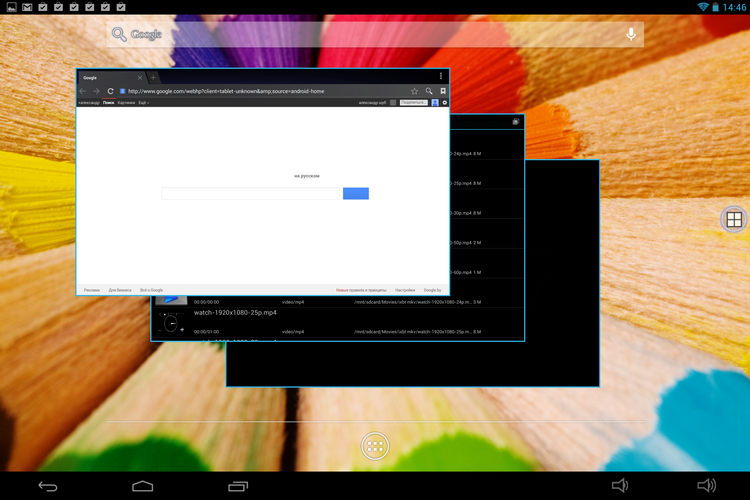
Task: Click the browser forward arrow
Action: coord(96,91)
